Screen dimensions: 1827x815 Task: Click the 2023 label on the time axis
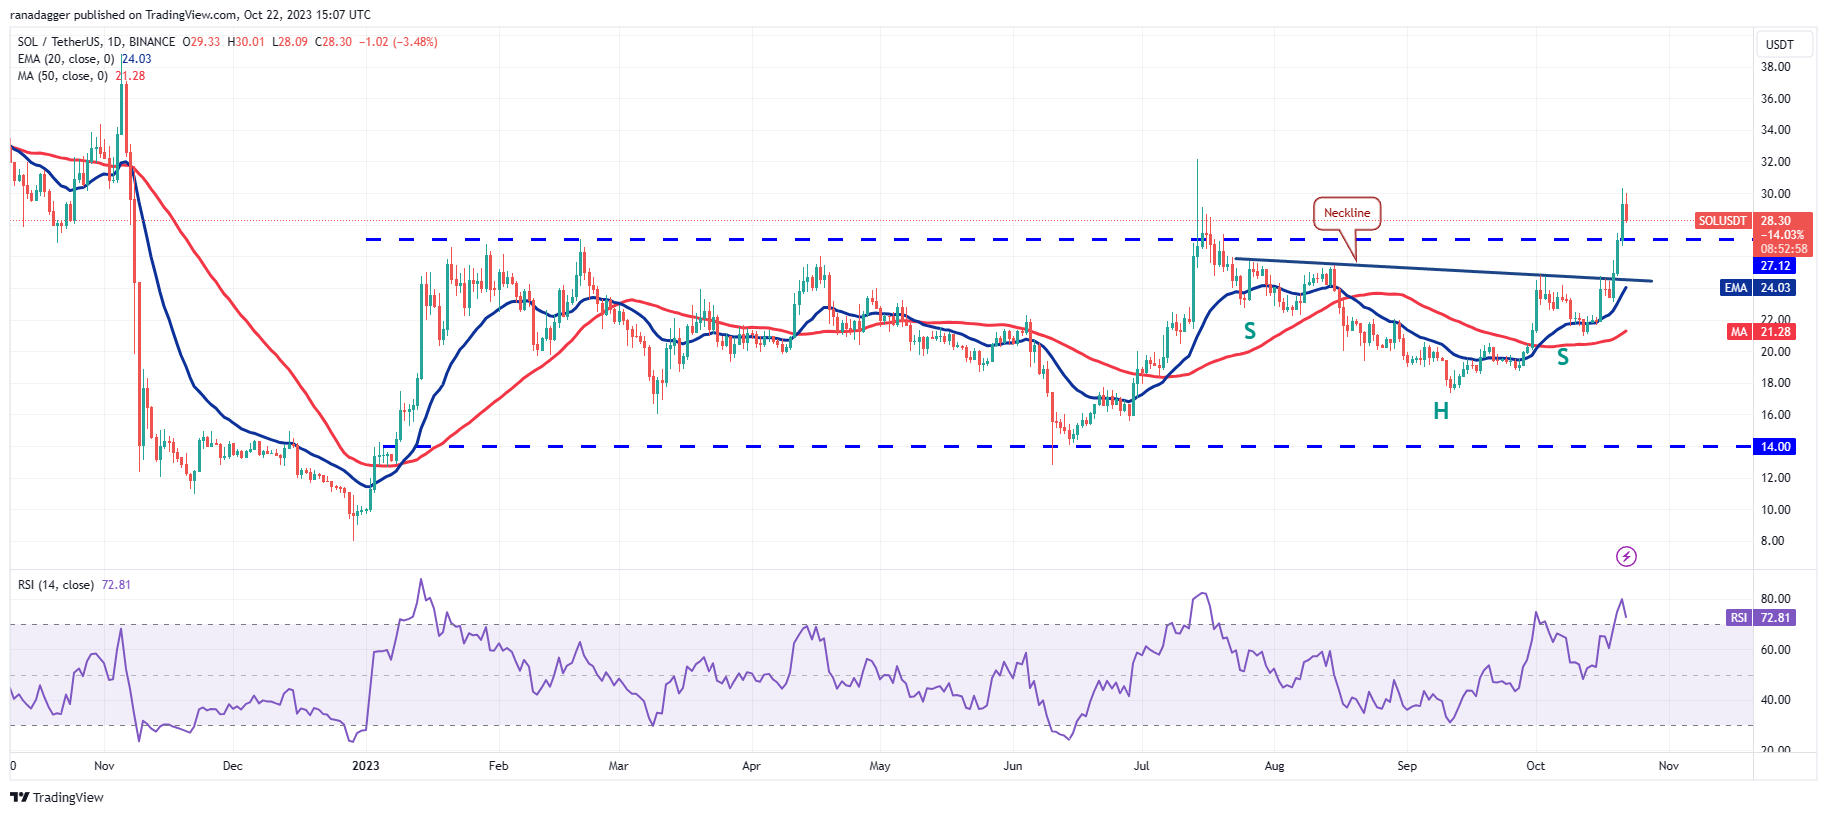pyautogui.click(x=366, y=766)
